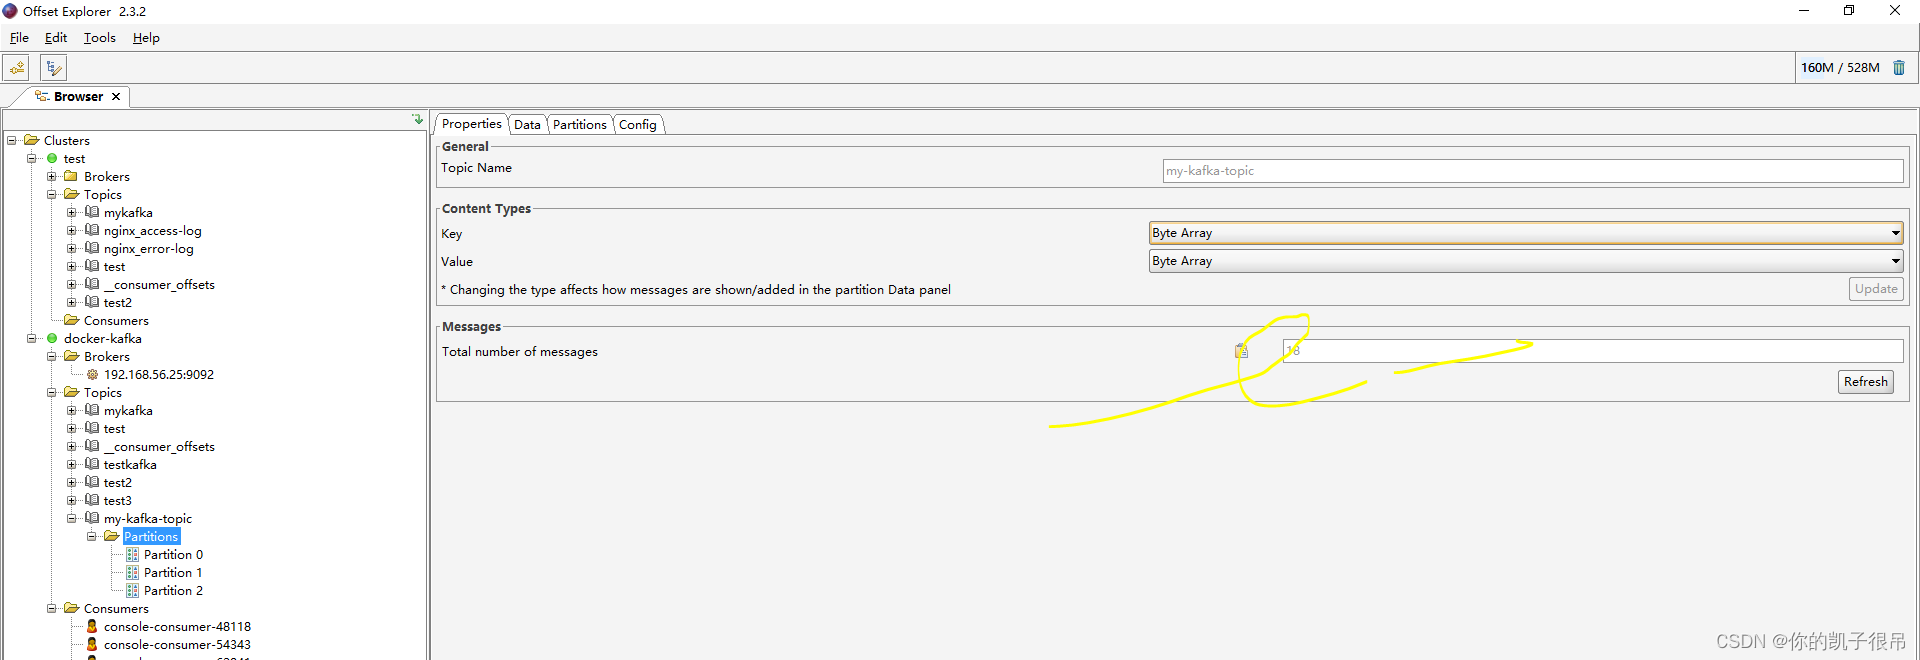This screenshot has width=1920, height=660.
Task: Collapse the Consumers folder under docker-kafka
Action: tap(52, 608)
